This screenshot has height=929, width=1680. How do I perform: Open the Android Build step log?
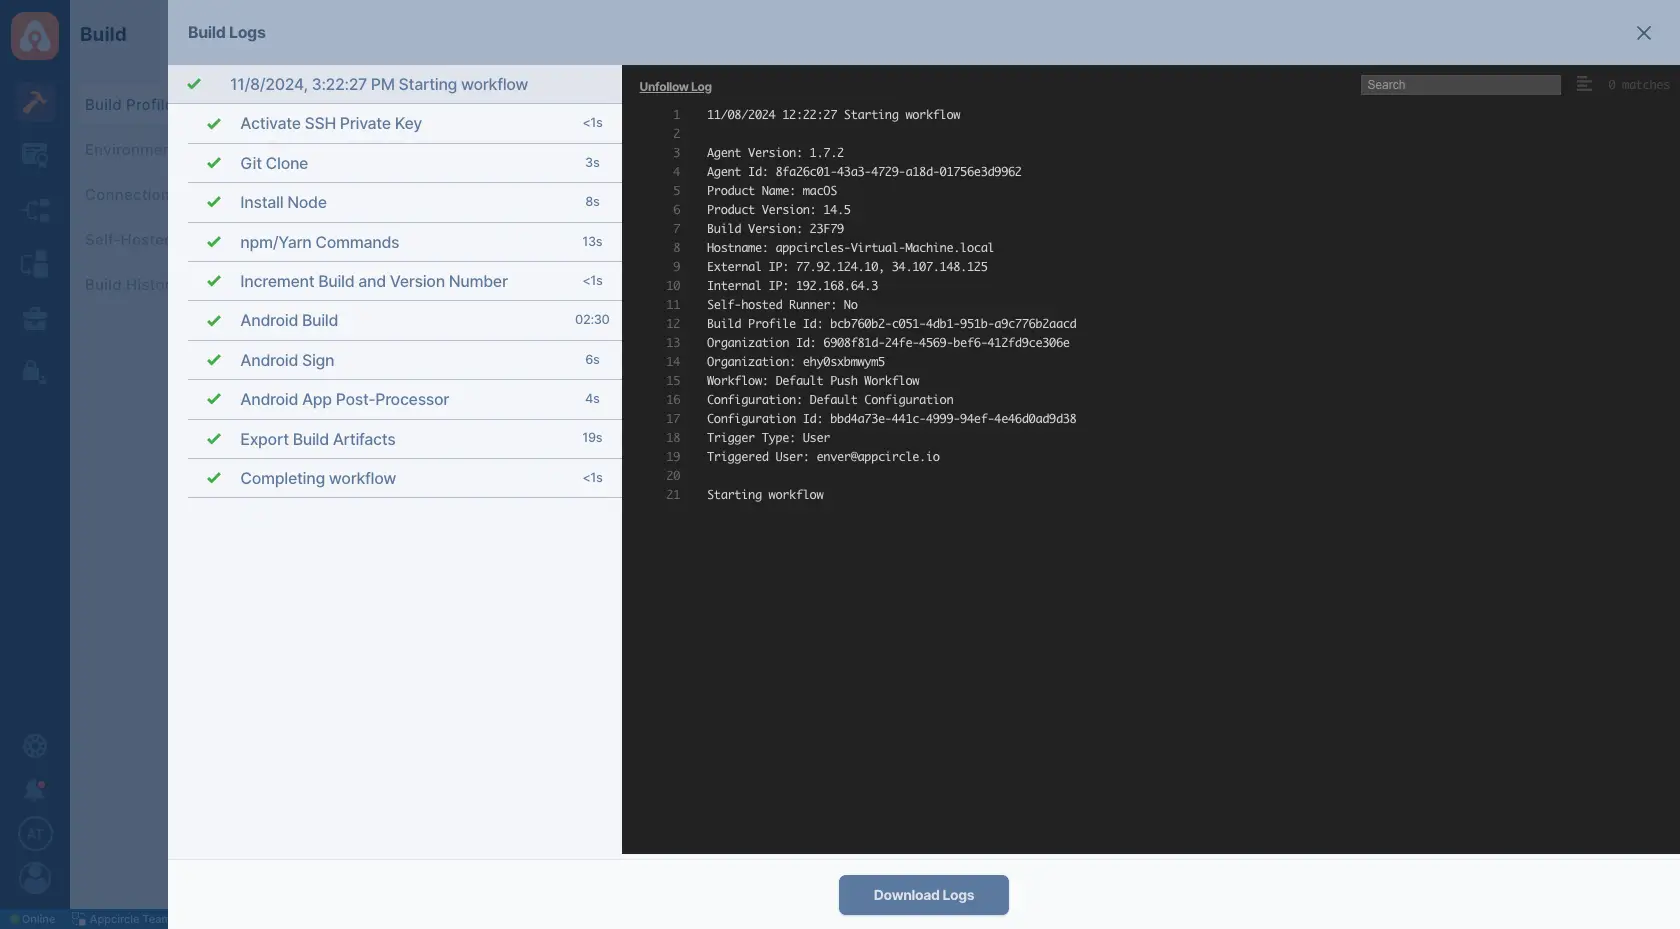[405, 321]
